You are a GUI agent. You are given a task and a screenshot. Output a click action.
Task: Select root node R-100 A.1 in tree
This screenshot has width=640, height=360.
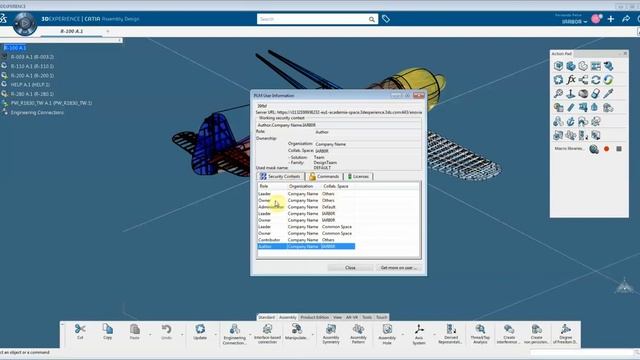pos(15,48)
